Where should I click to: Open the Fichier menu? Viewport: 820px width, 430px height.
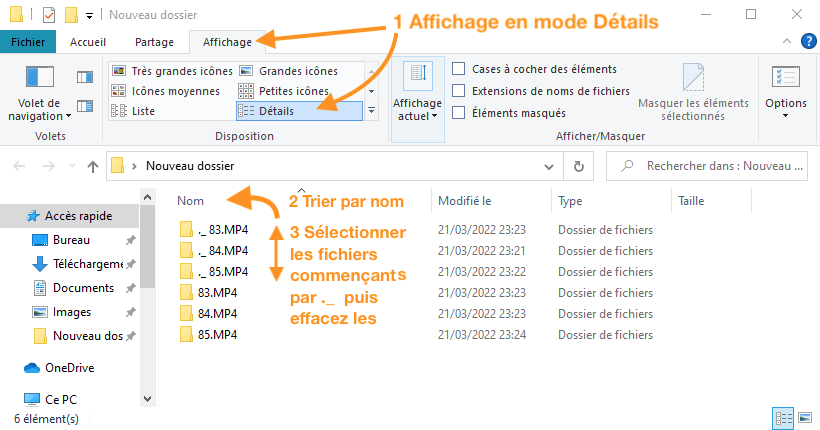click(x=28, y=42)
